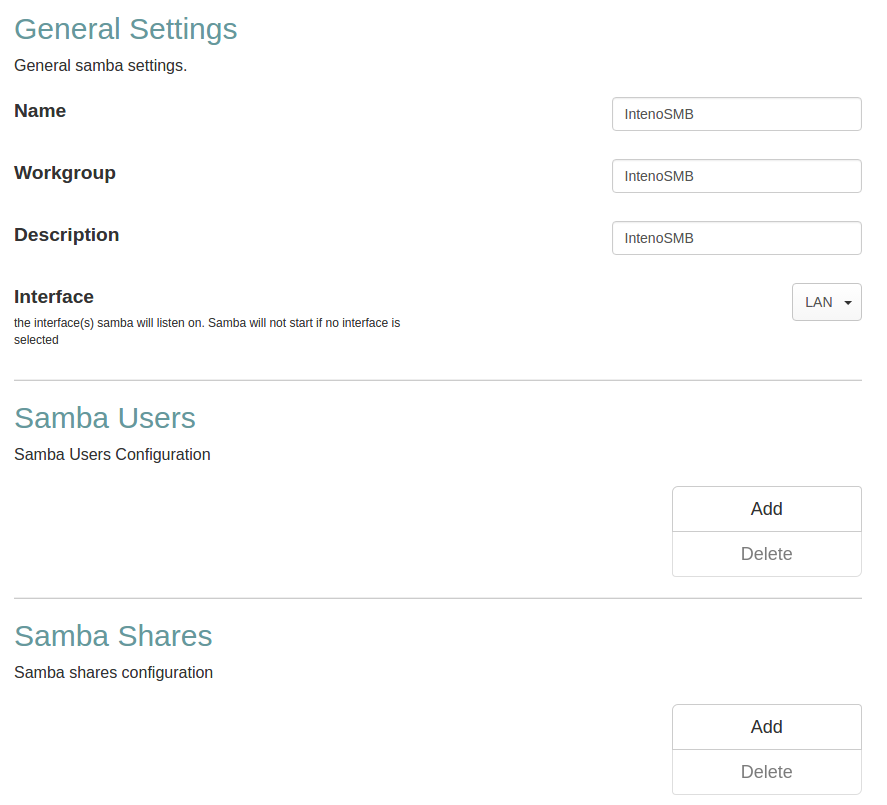Viewport: 887px width, 805px height.
Task: Click the bold Interface label
Action: [x=54, y=297]
